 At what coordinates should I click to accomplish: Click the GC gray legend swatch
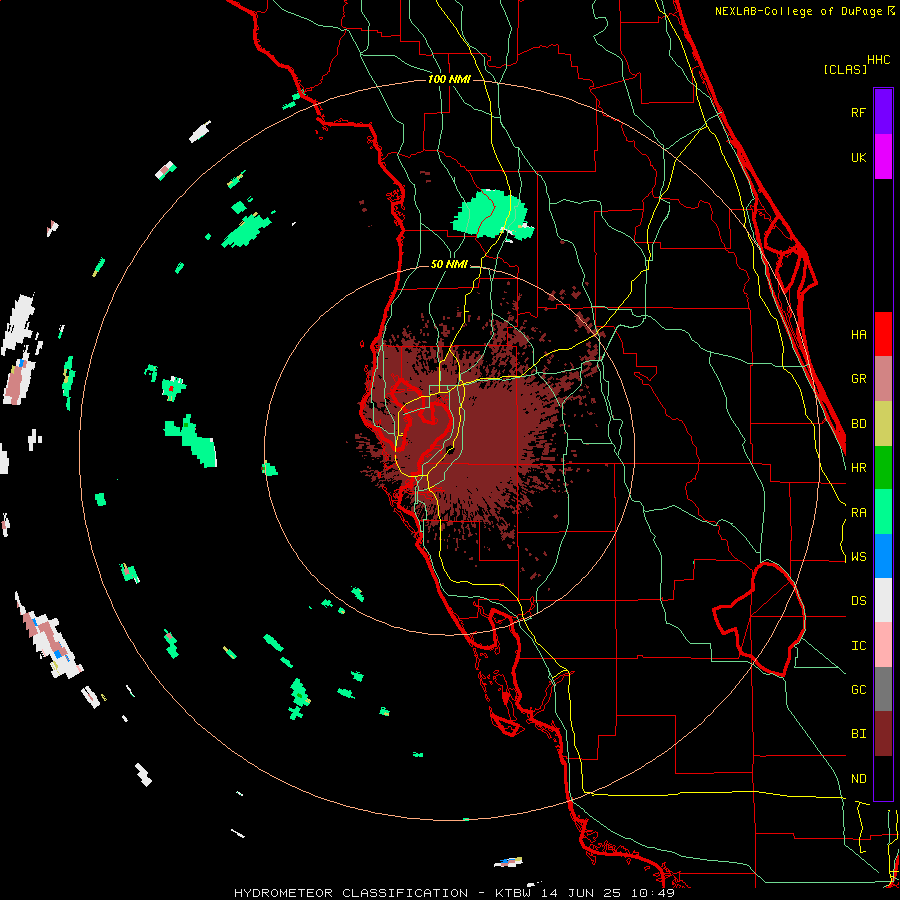883,689
